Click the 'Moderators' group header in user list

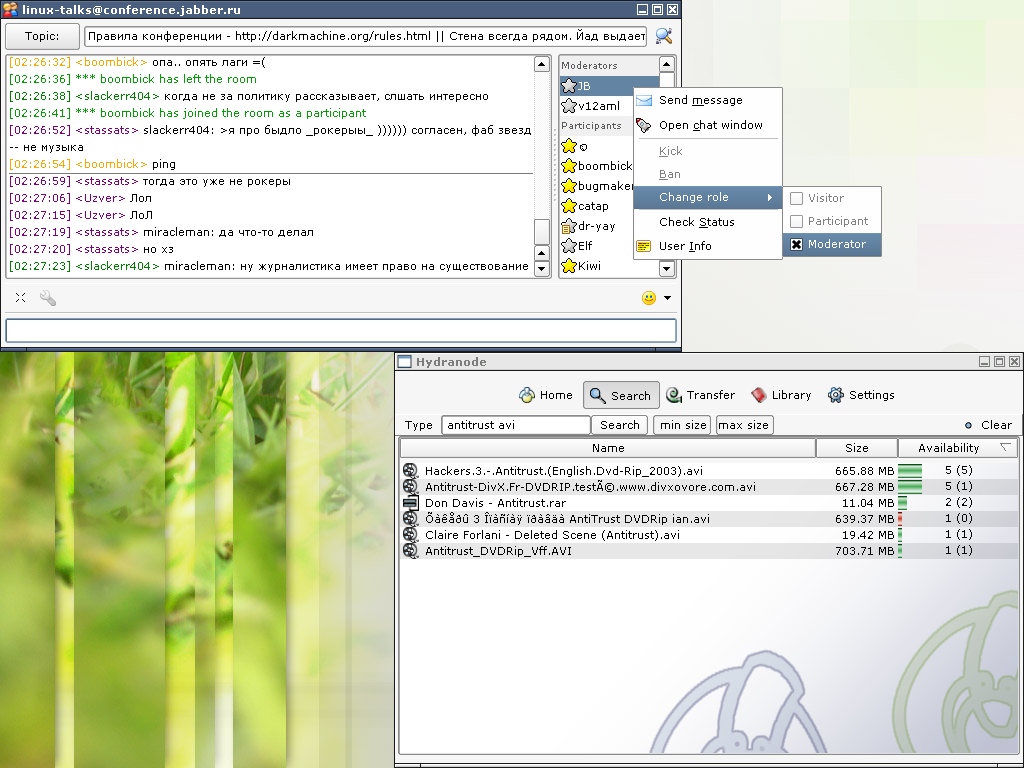[589, 65]
